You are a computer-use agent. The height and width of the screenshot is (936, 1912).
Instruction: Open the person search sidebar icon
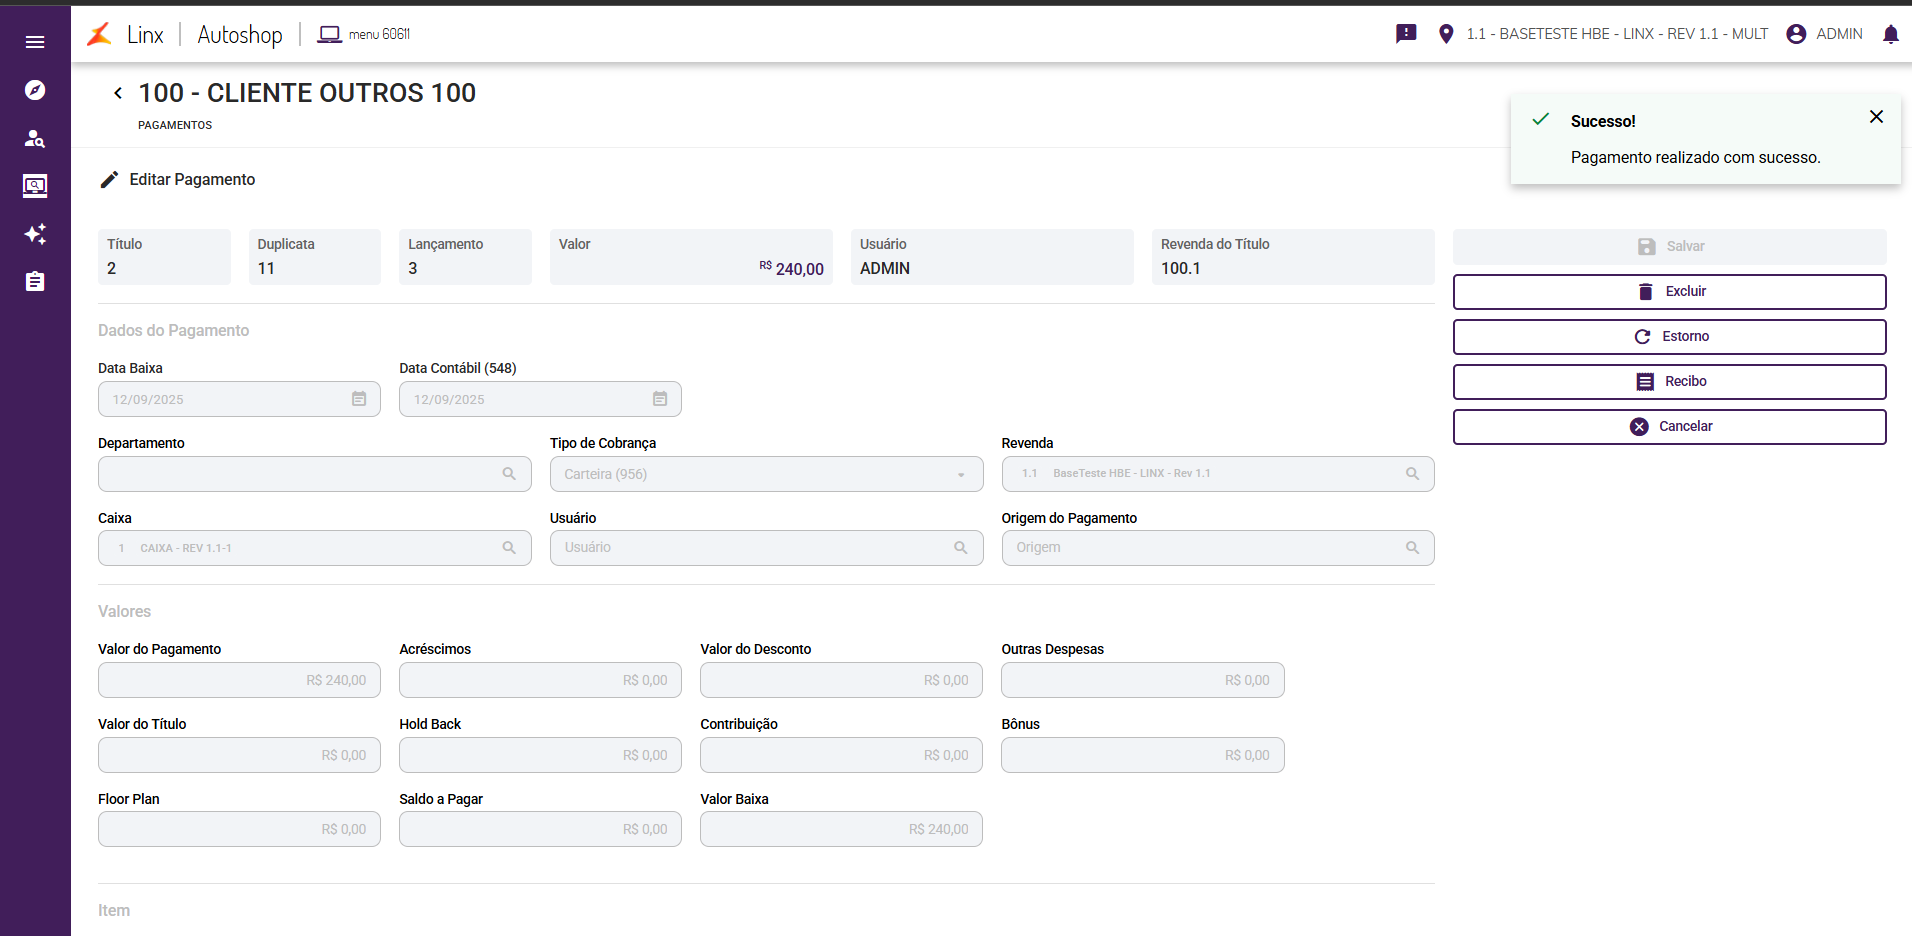[x=35, y=138]
